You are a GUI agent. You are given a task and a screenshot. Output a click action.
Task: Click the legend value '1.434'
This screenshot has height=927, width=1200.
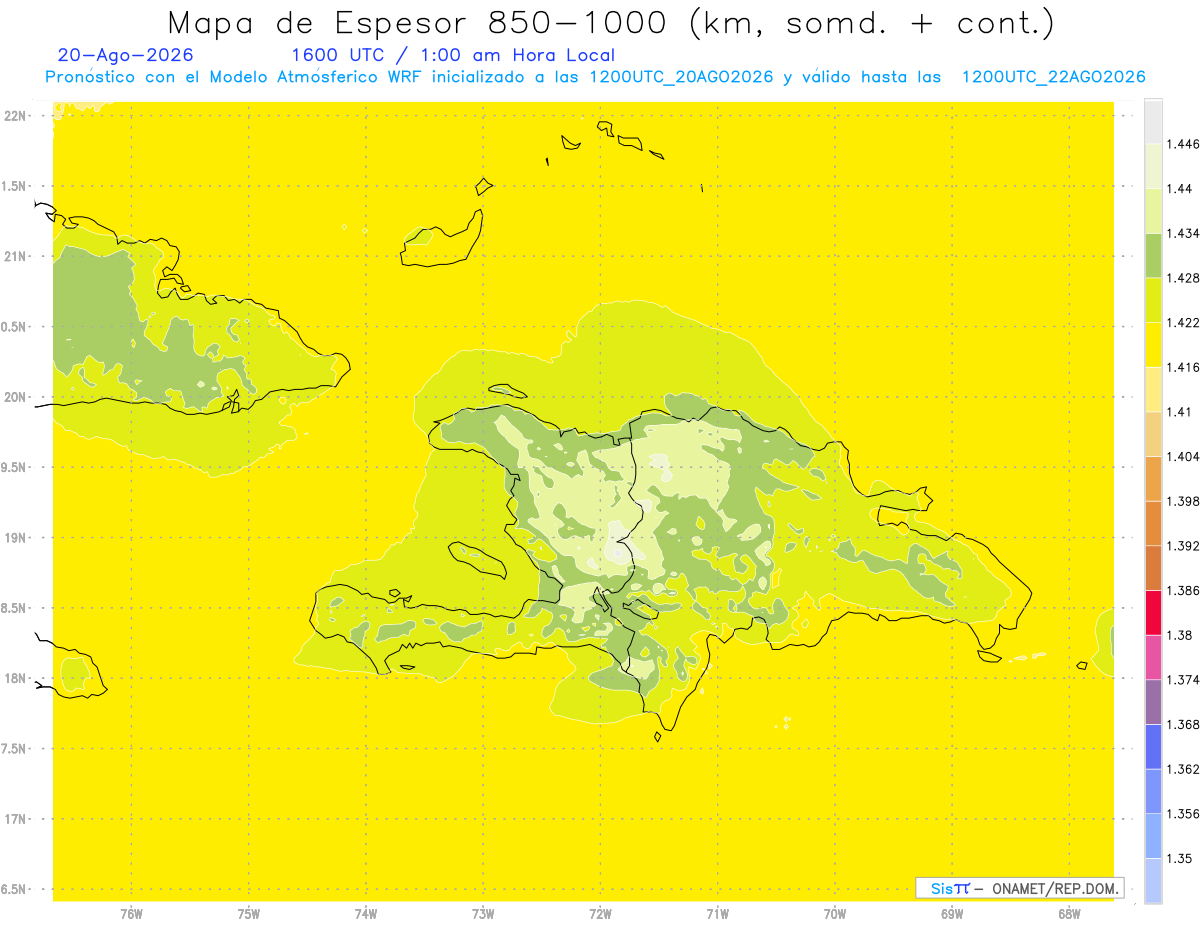point(1184,233)
